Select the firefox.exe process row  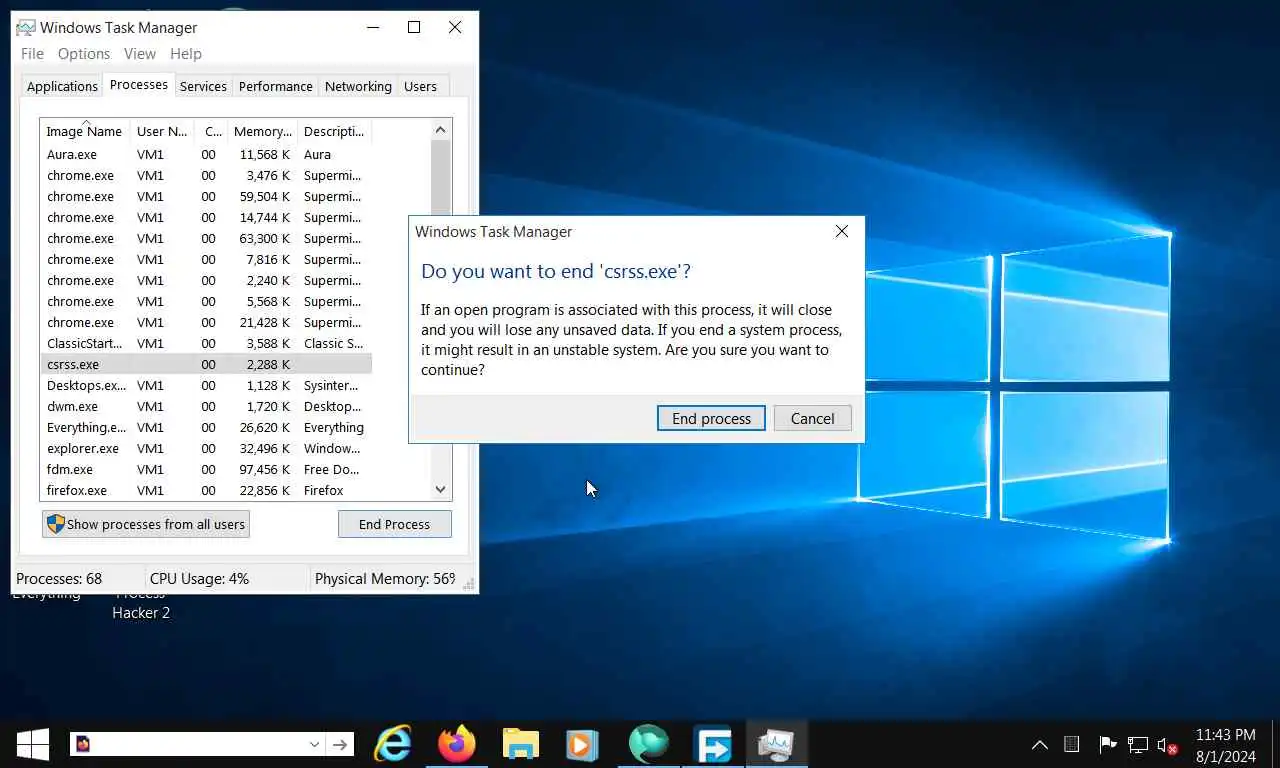(206, 491)
